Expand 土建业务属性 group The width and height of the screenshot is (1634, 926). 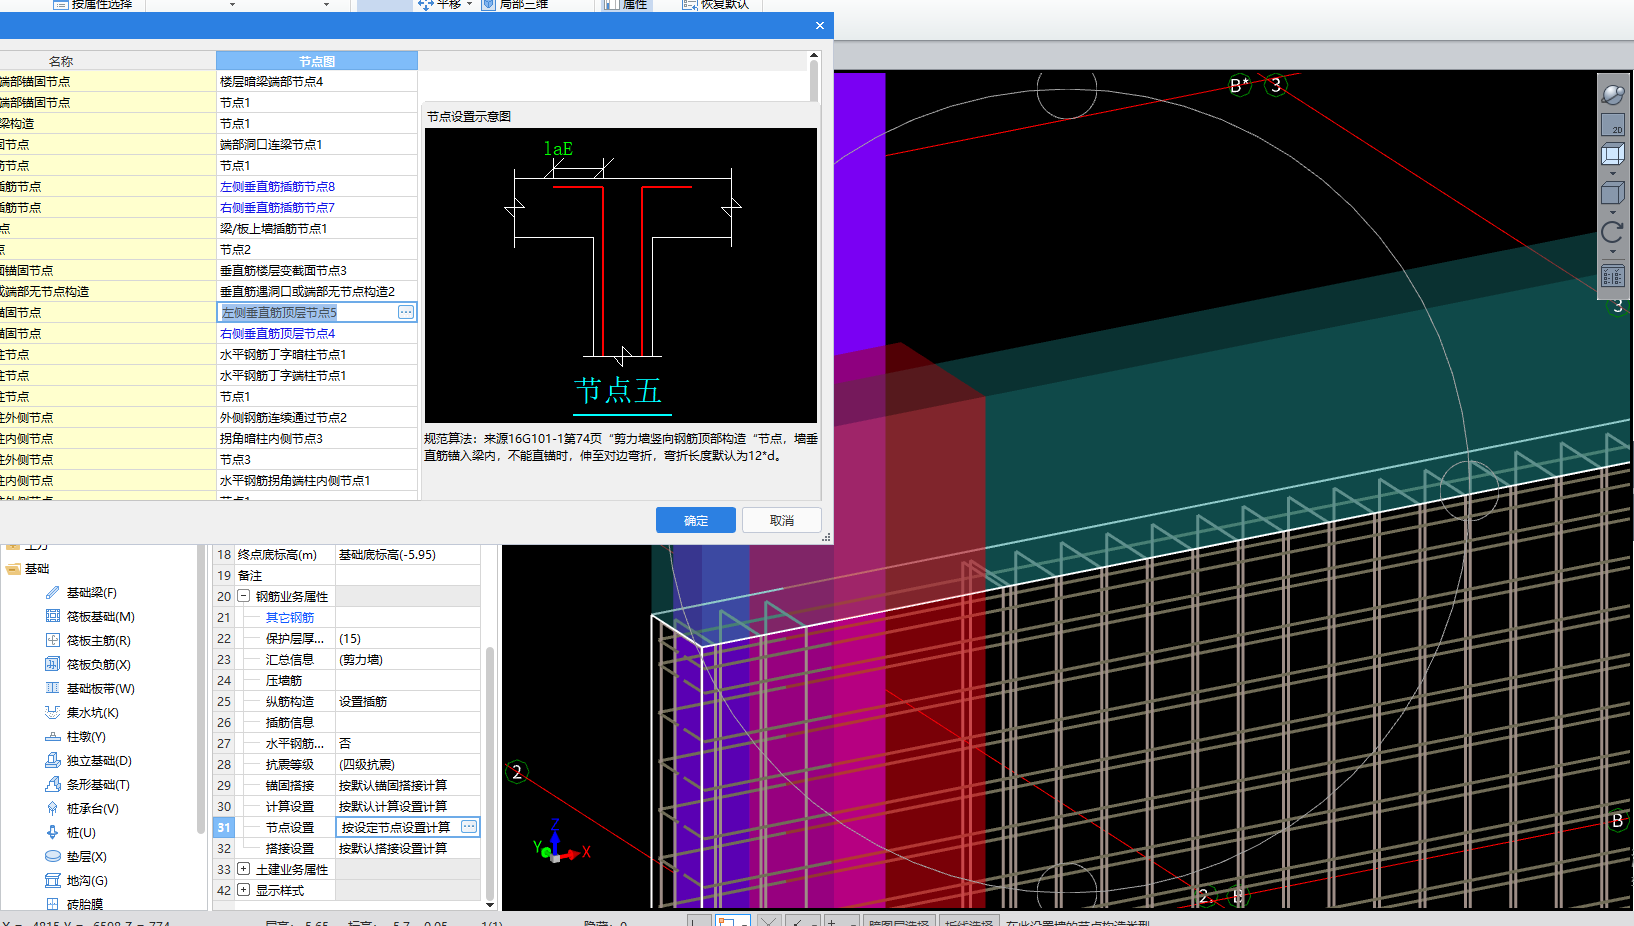click(x=243, y=869)
